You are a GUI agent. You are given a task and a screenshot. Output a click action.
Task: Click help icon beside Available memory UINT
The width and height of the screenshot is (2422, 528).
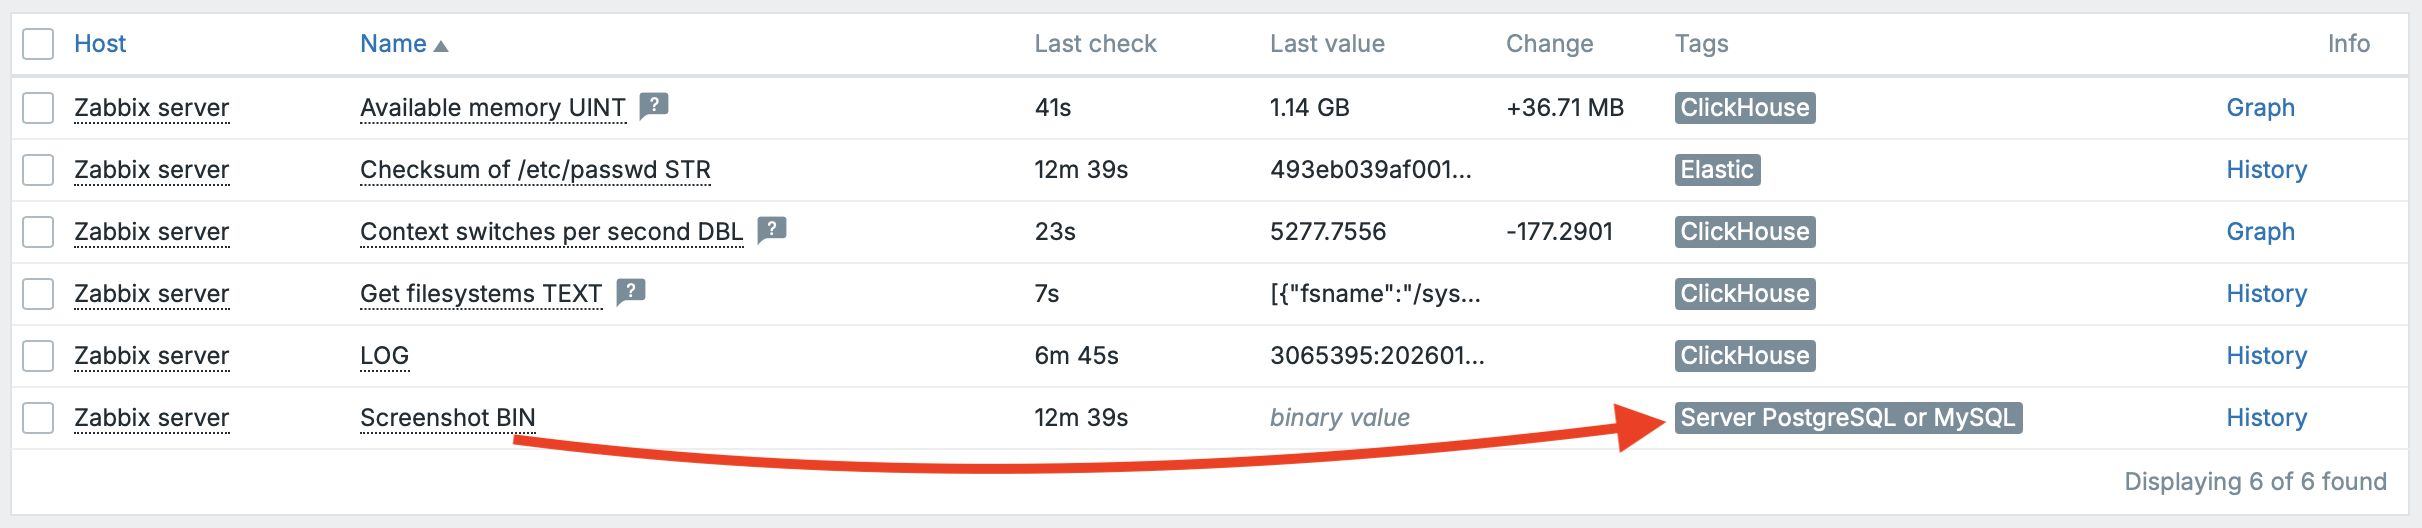653,105
